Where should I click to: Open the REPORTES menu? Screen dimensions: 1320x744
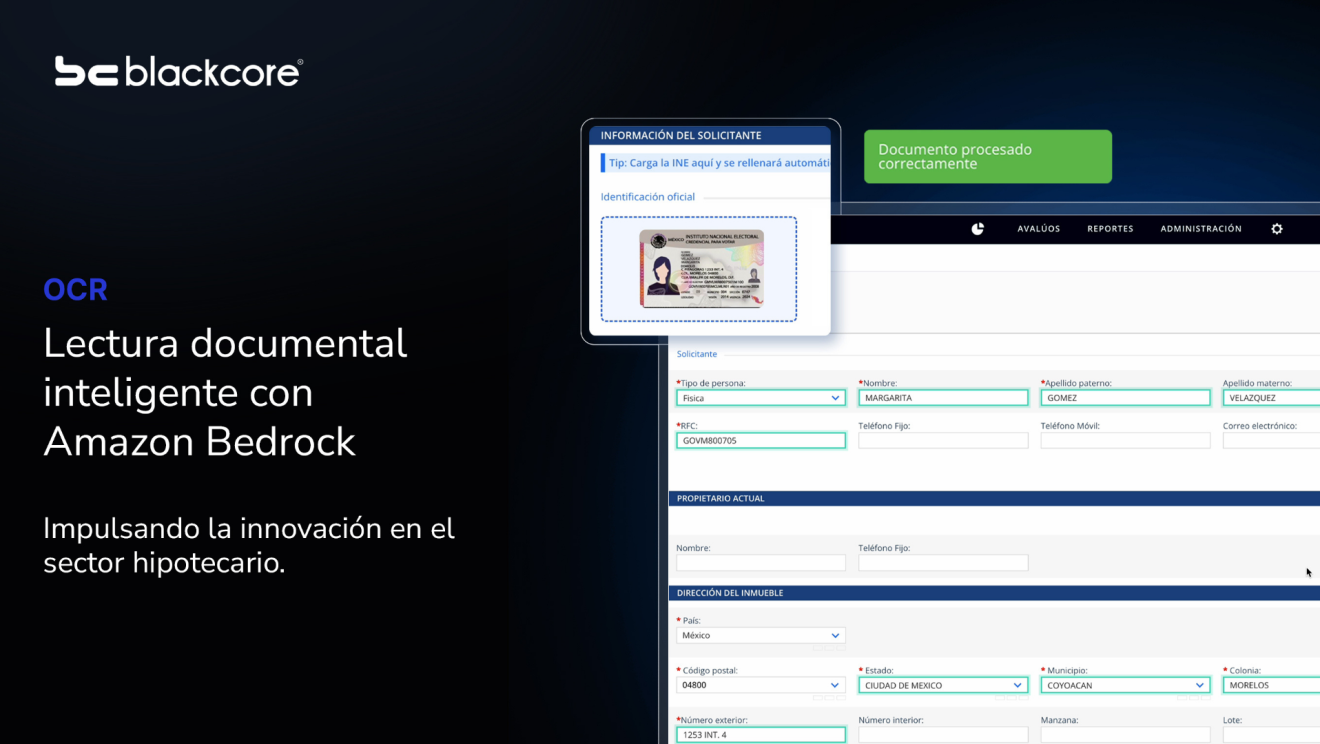click(1110, 229)
